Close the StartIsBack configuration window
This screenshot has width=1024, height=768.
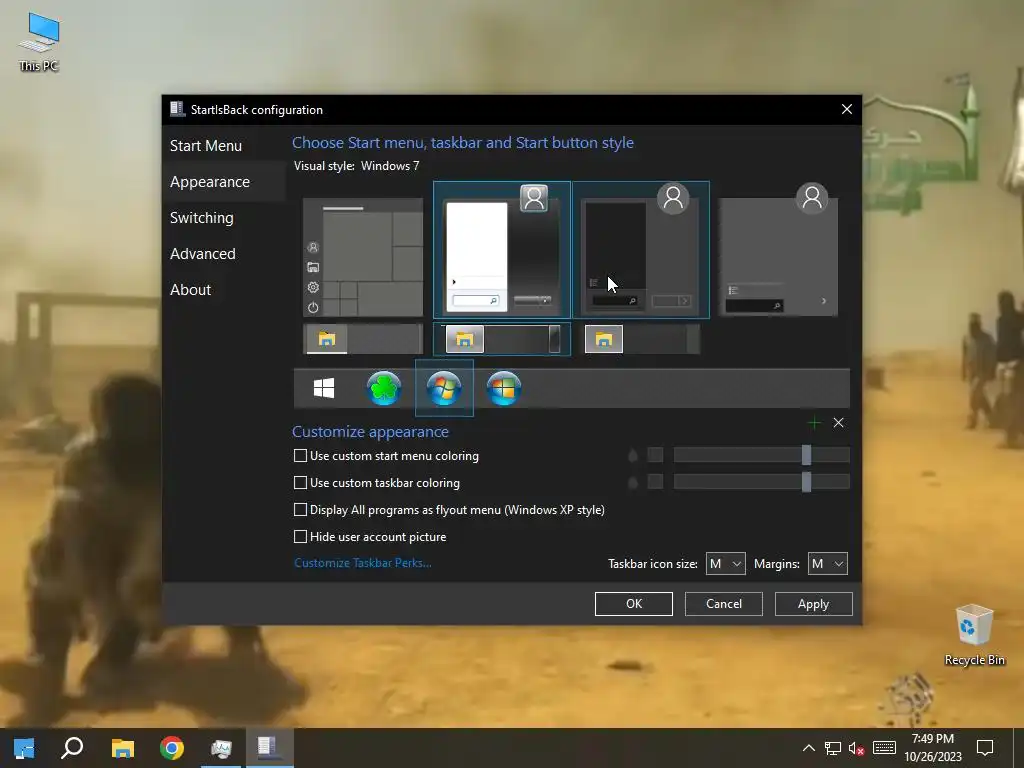847,109
